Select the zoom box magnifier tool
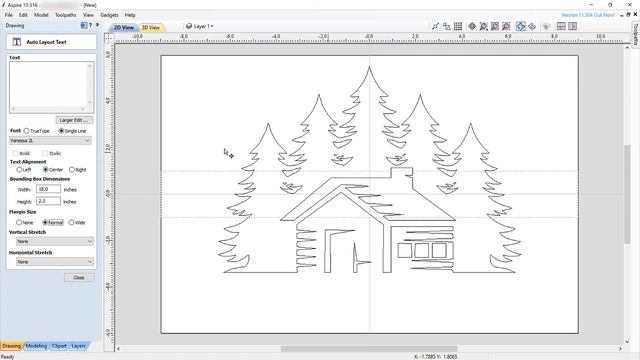The width and height of the screenshot is (640, 360). [x=484, y=26]
